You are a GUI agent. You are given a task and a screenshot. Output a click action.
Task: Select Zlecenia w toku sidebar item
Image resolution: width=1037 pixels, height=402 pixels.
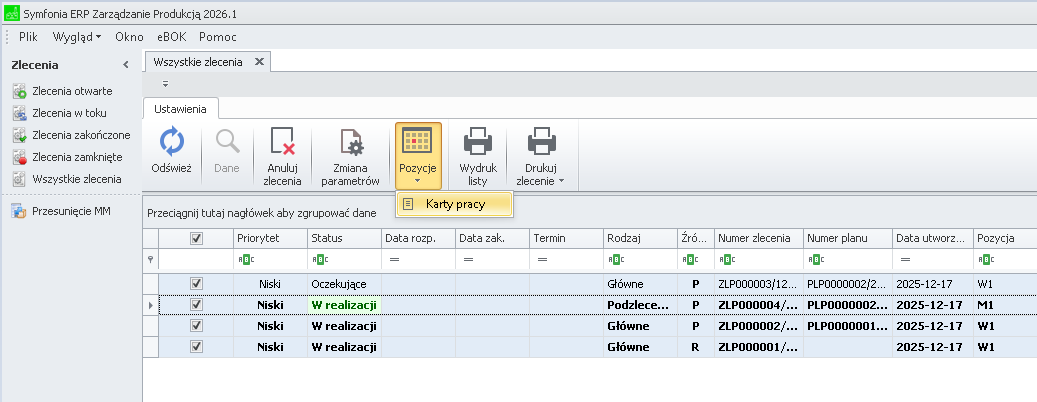68,113
